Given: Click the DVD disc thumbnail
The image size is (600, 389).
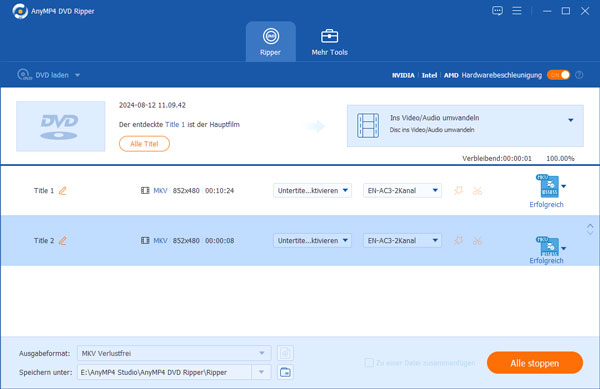Looking at the screenshot, I should [60, 126].
